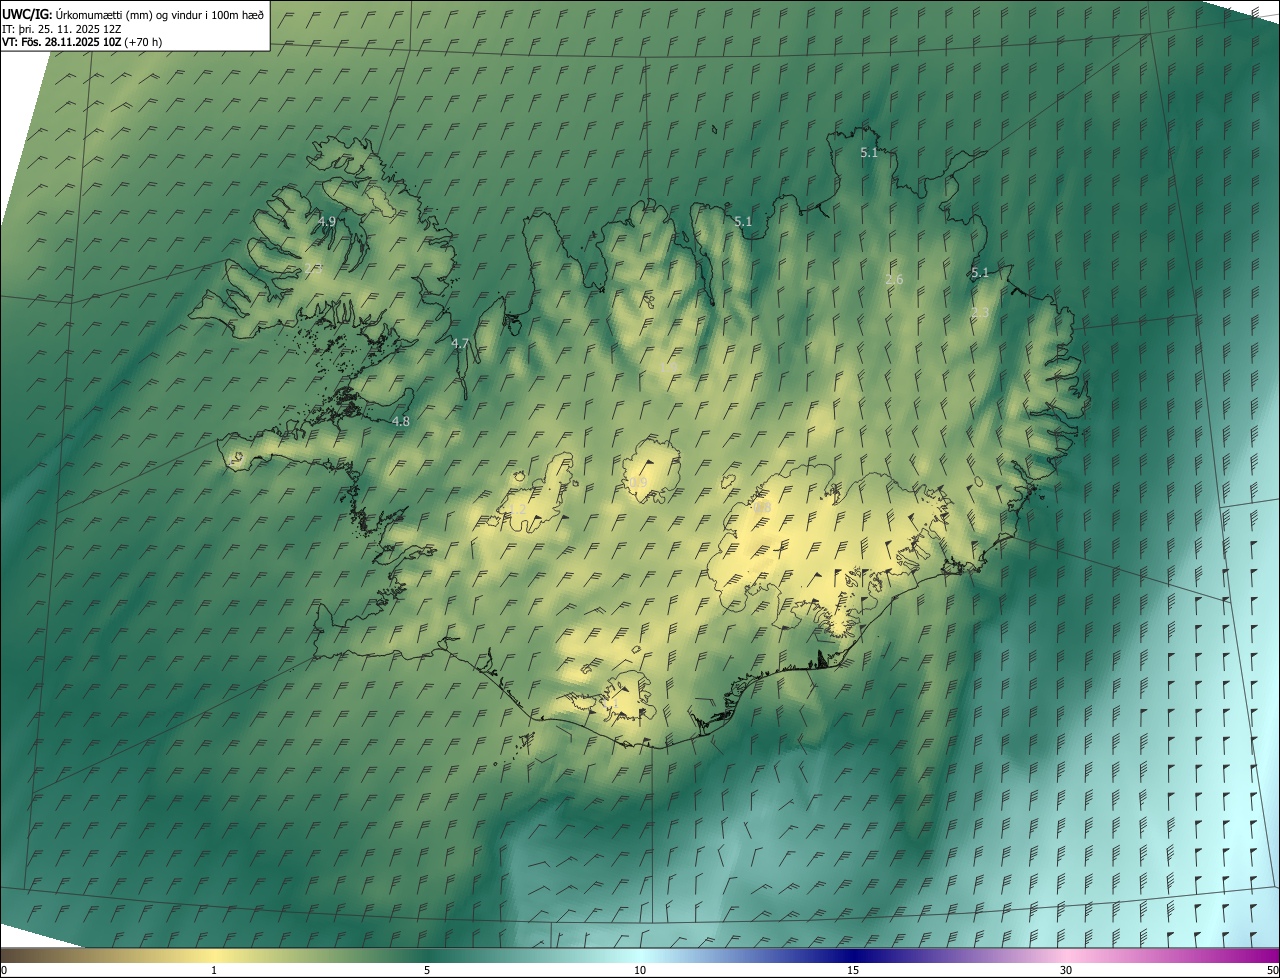The width and height of the screenshot is (1280, 978).
Task: Click the color scale label 15
Action: point(853,970)
